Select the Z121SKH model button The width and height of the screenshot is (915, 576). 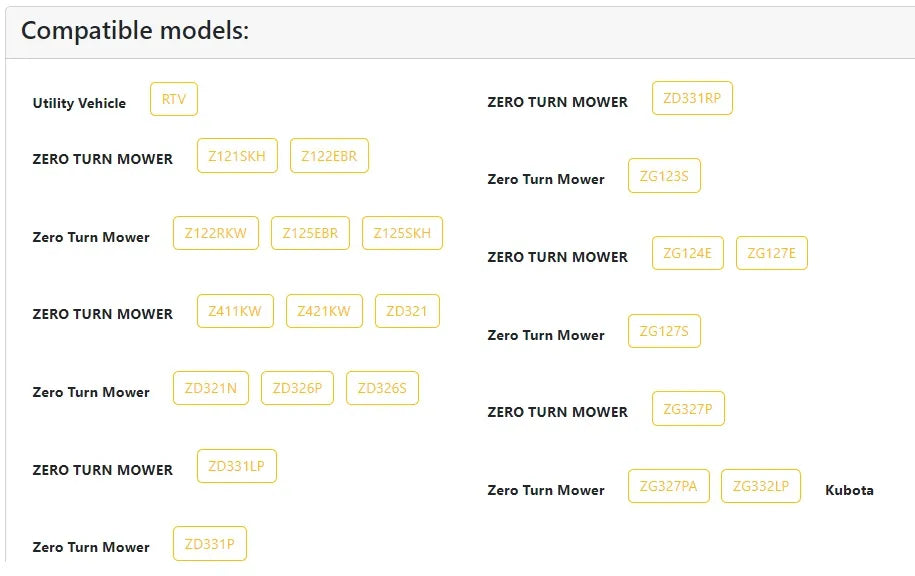coord(237,156)
